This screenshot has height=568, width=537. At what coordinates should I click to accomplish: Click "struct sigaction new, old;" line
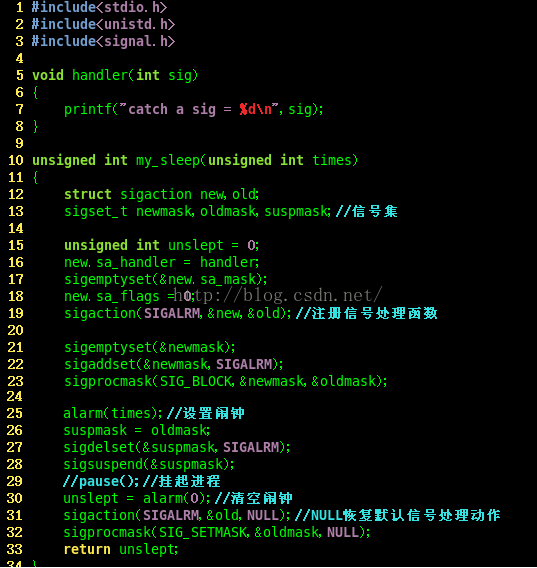(162, 195)
